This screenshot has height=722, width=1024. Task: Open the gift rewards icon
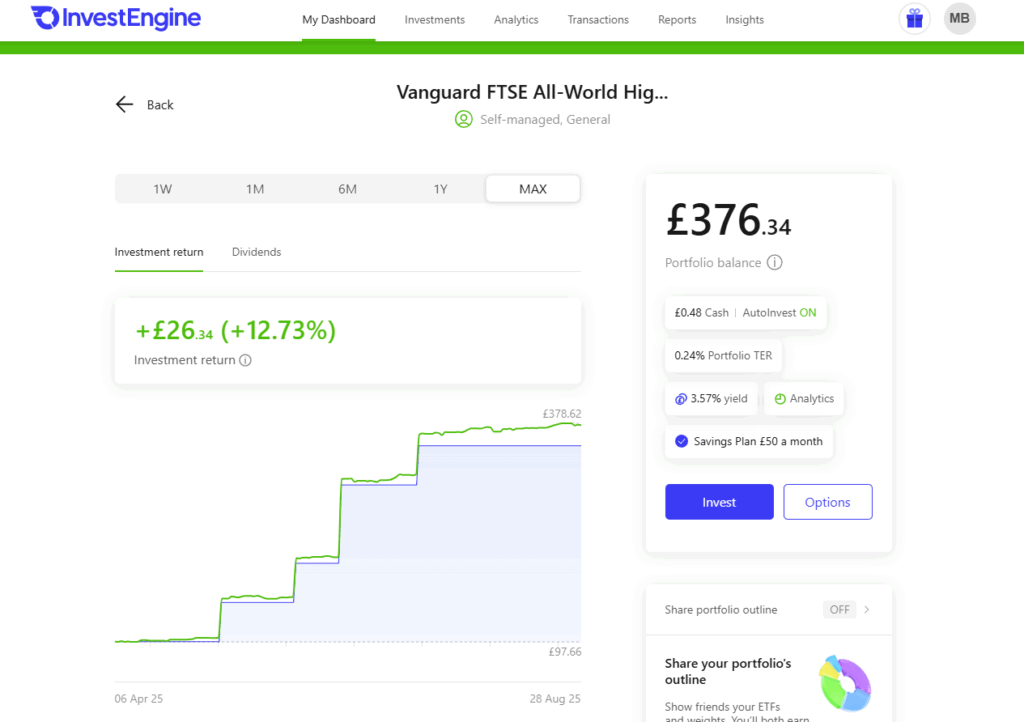(914, 18)
